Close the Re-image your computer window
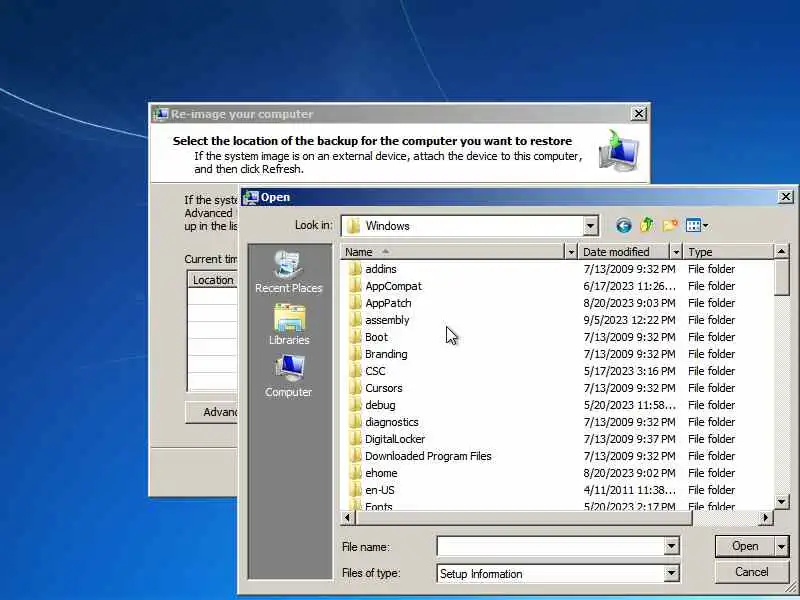 (x=639, y=114)
